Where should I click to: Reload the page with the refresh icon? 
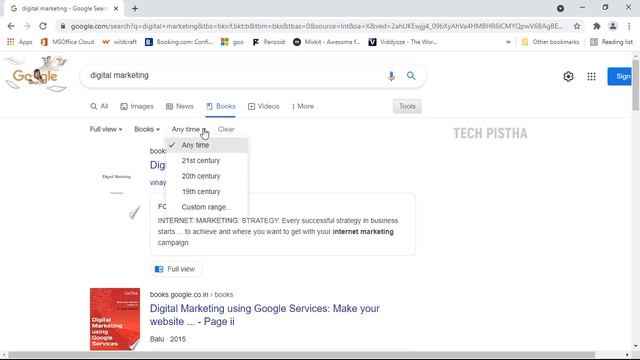click(43, 26)
